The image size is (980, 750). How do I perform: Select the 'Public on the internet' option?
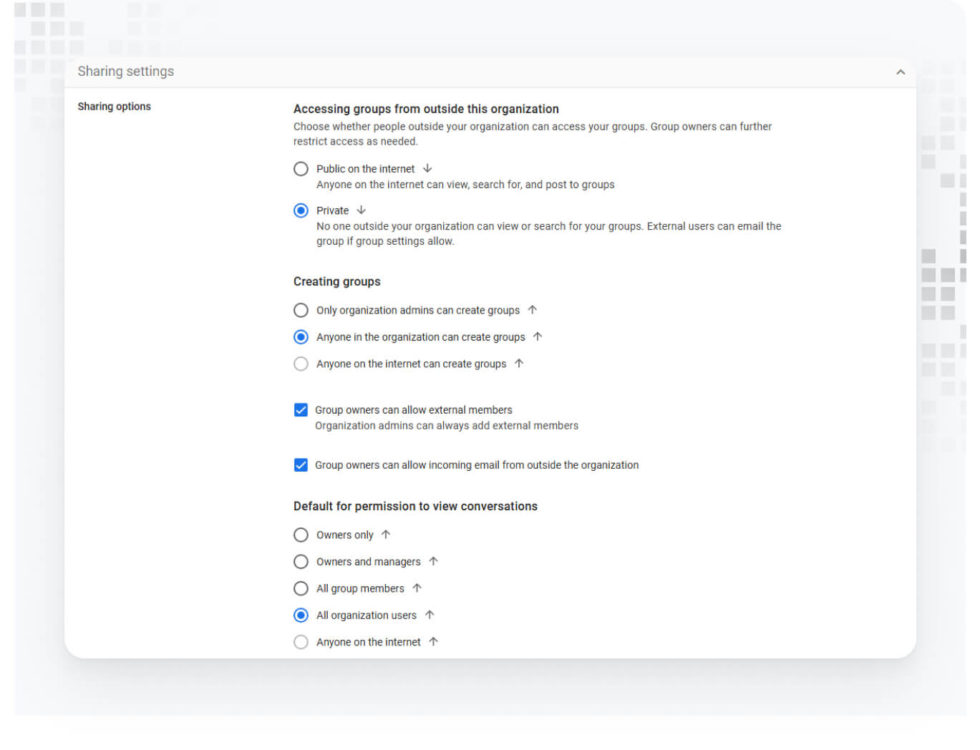click(301, 168)
